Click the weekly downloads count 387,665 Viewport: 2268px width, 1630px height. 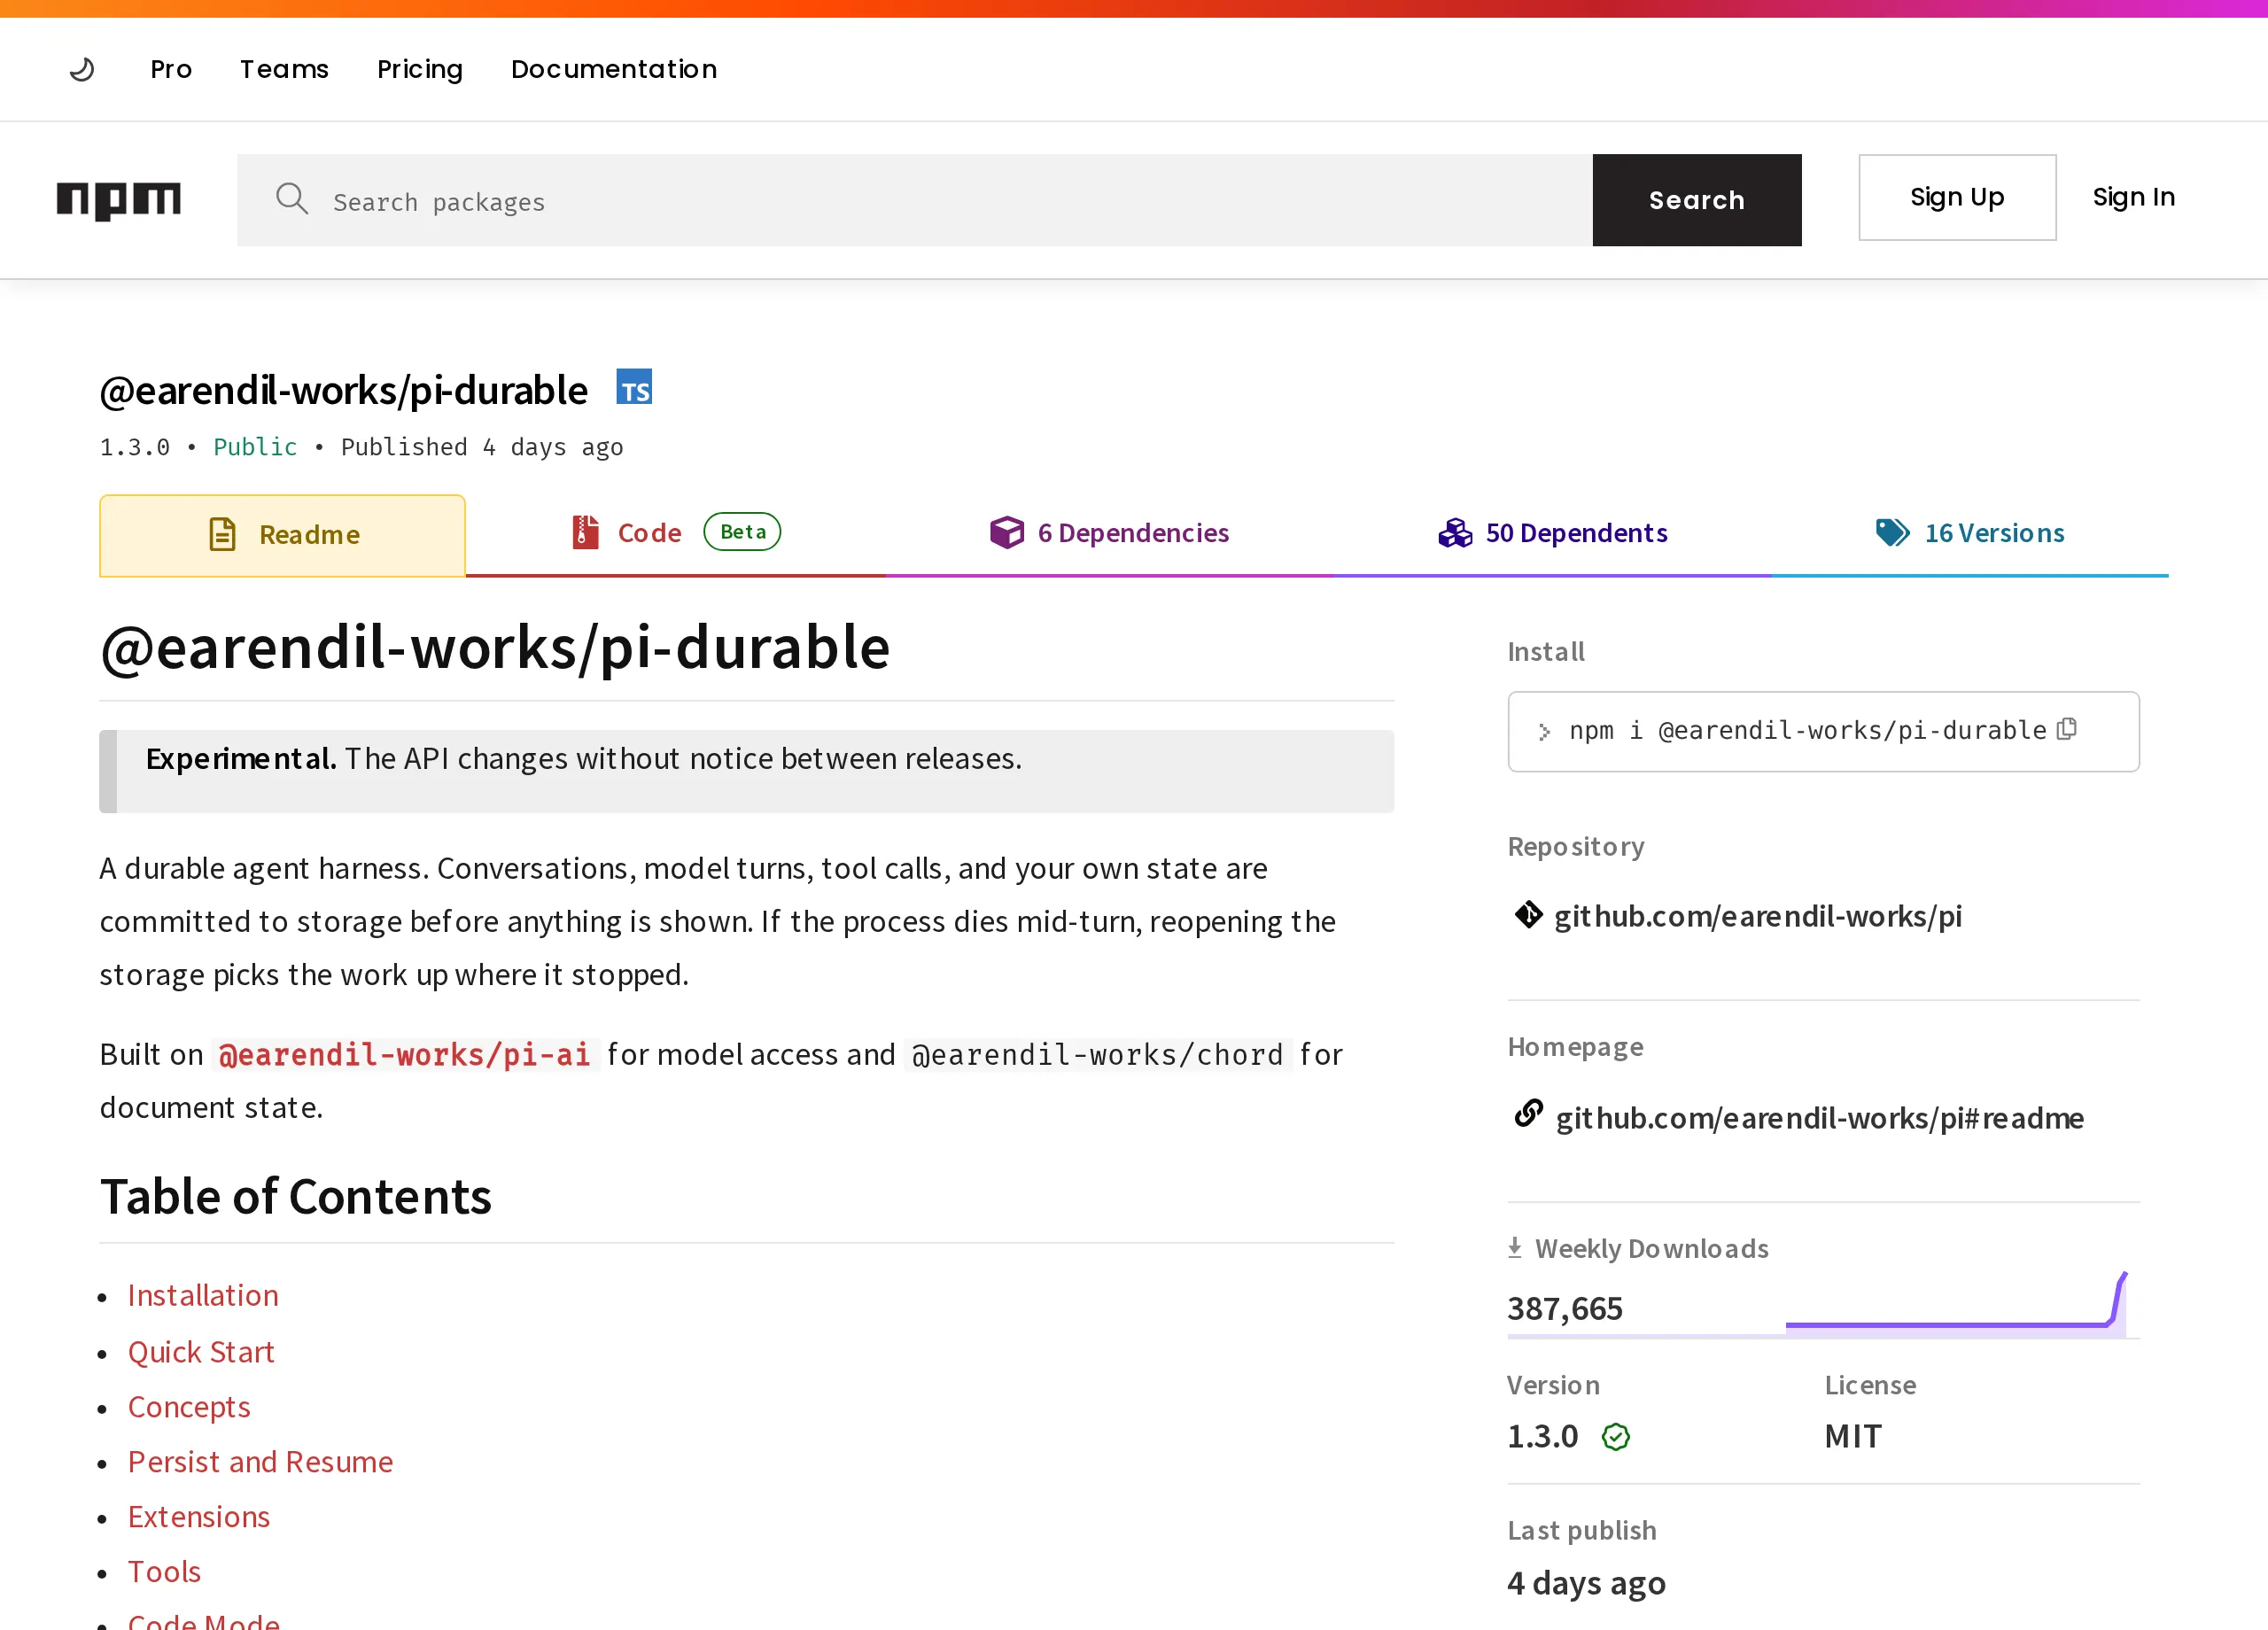click(1565, 1309)
